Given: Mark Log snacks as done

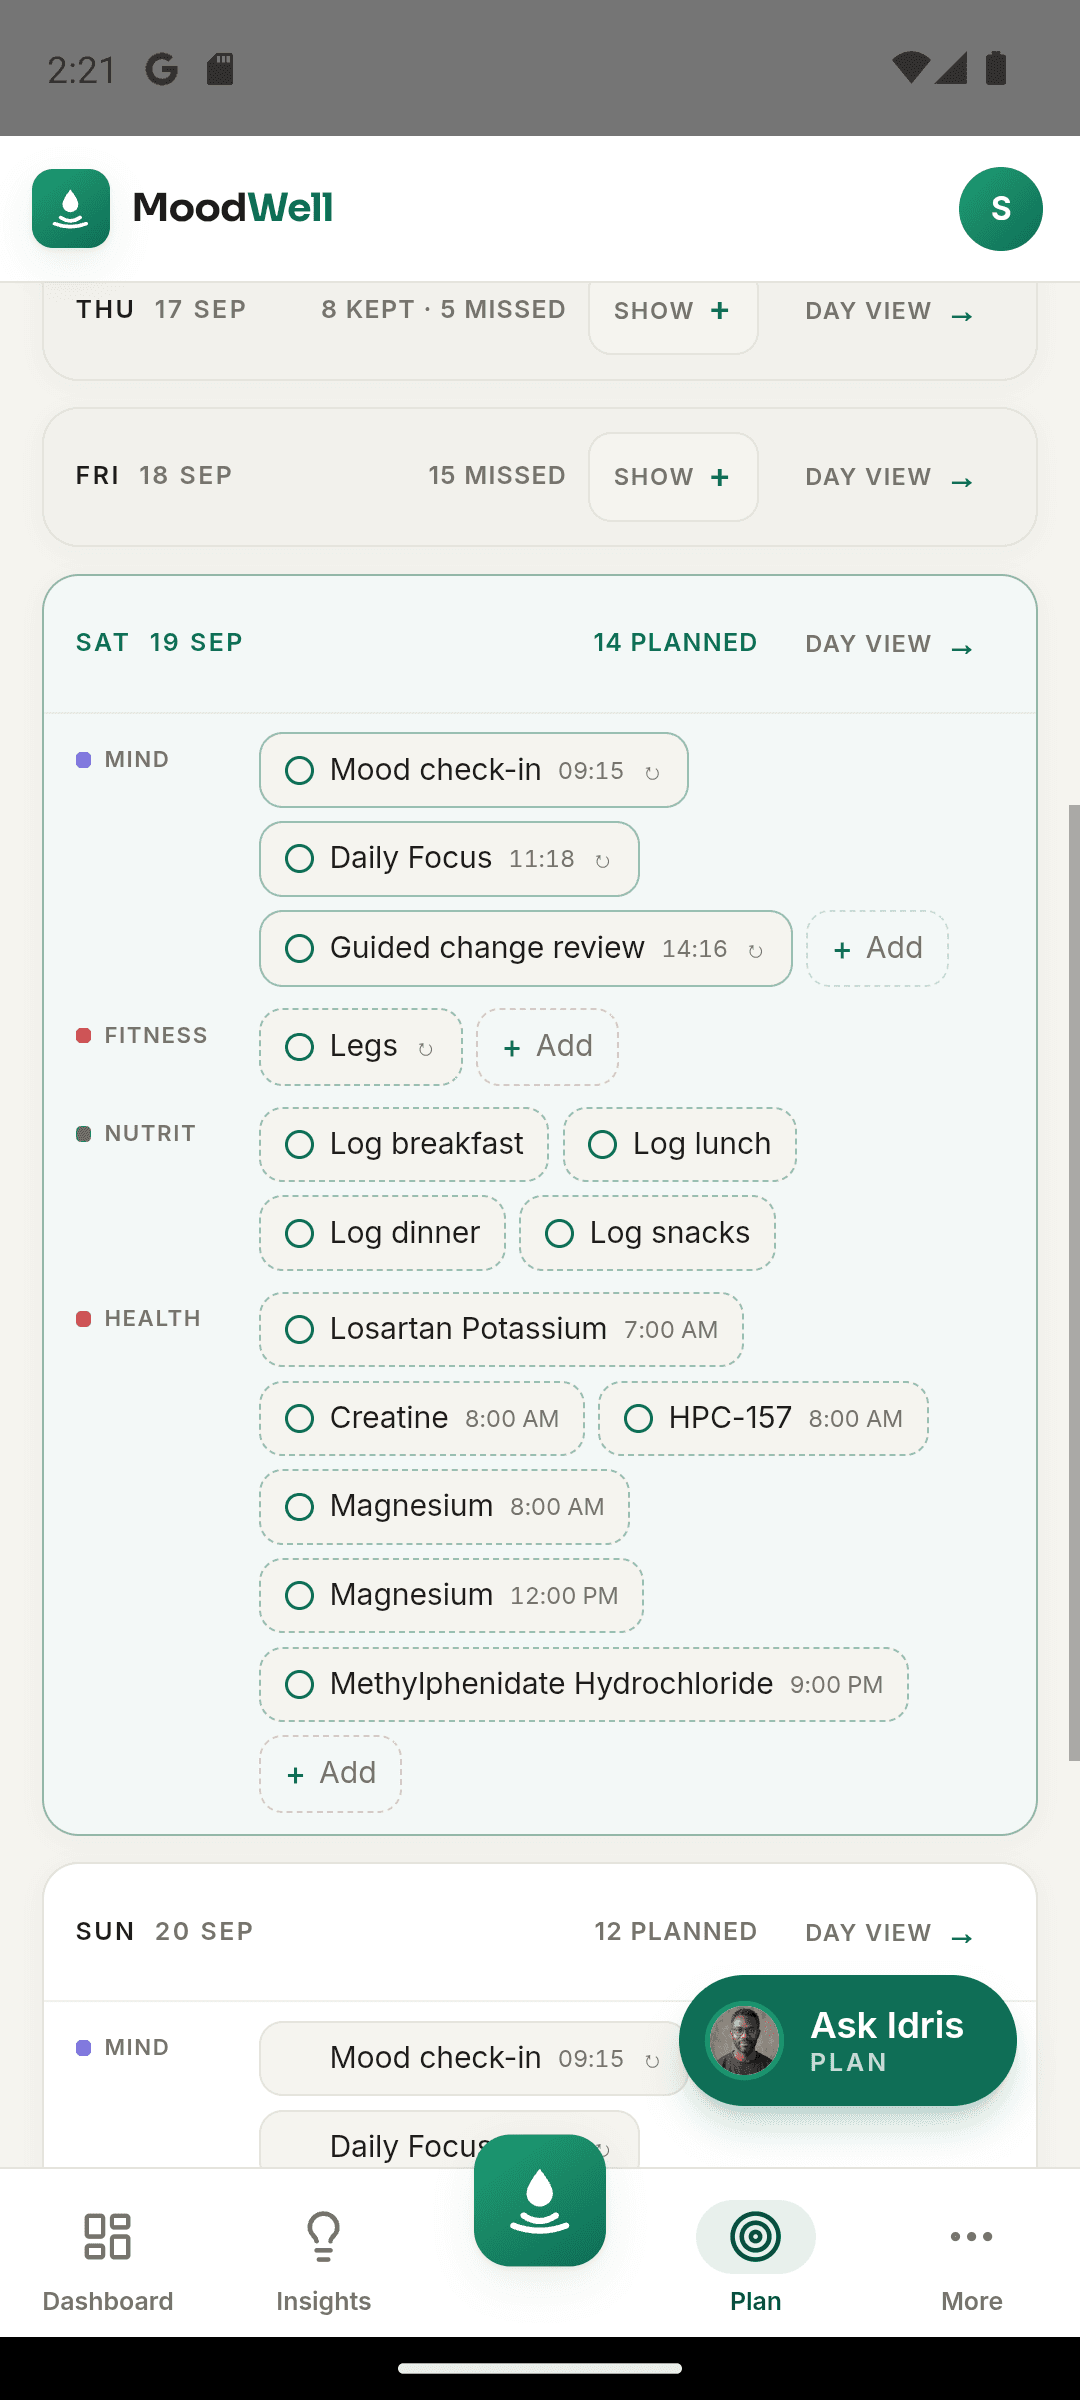Looking at the screenshot, I should pyautogui.click(x=559, y=1233).
